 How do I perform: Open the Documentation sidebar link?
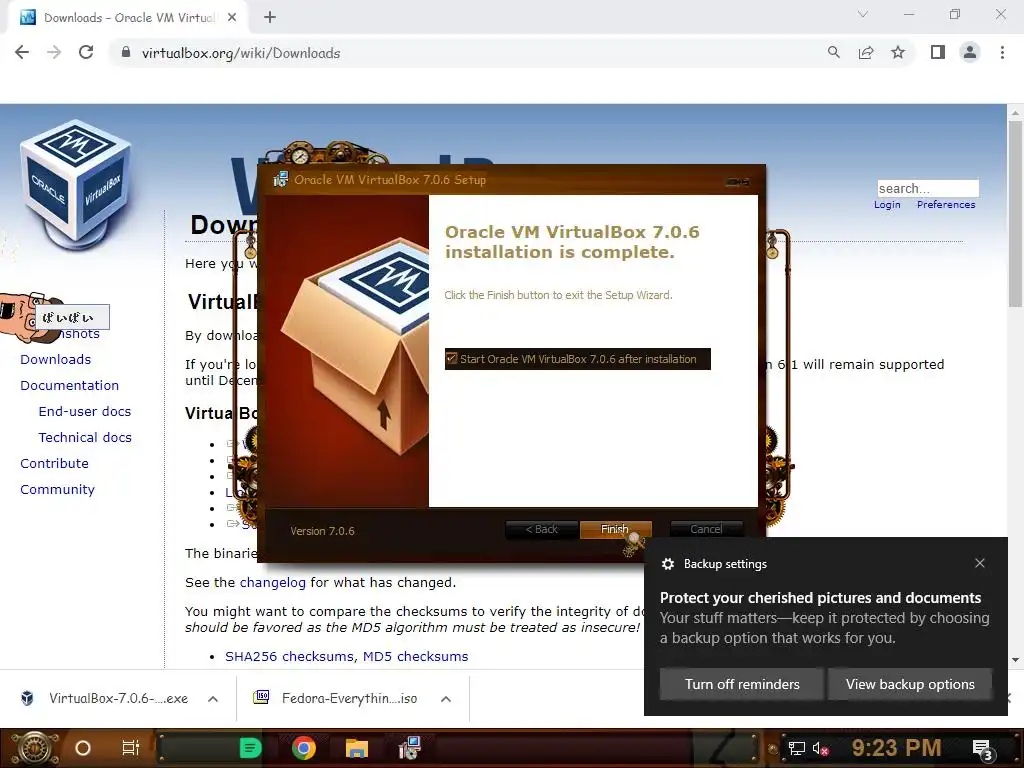pyautogui.click(x=69, y=385)
